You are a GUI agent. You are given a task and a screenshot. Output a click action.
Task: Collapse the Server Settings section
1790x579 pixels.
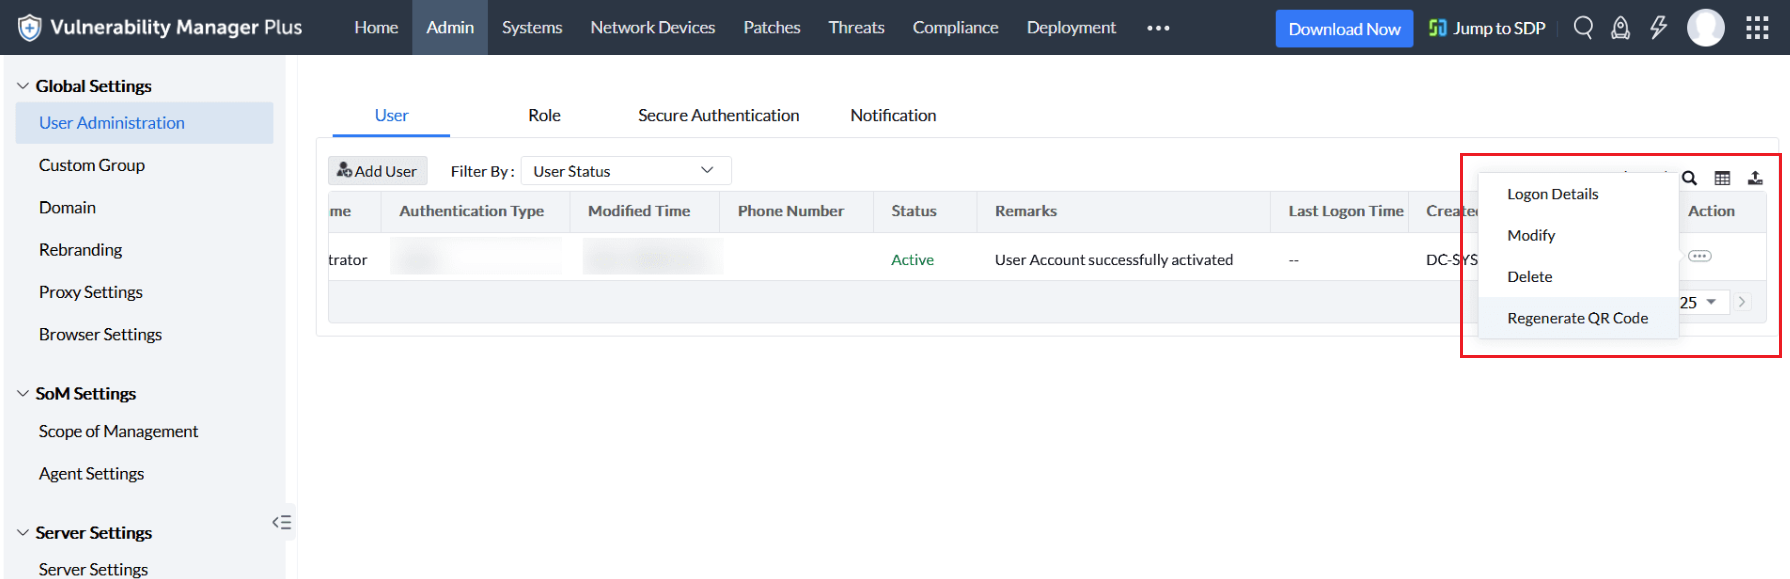click(23, 533)
